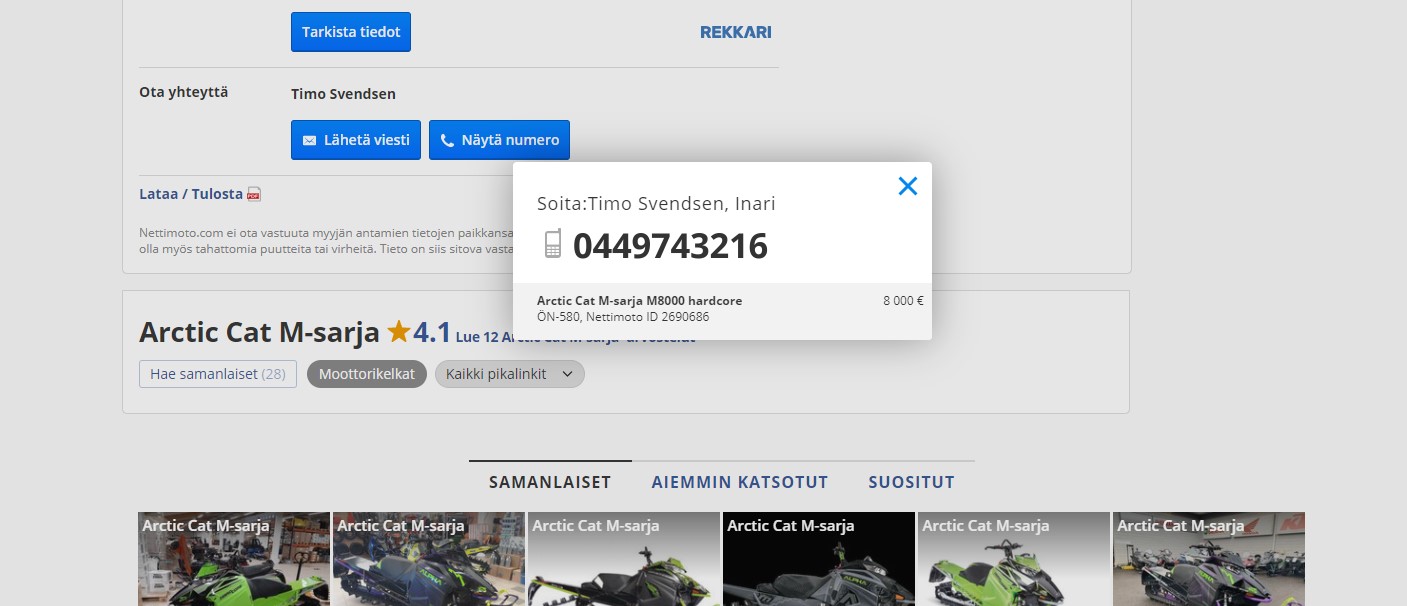Screen dimensions: 1407x606
Task: Open fifth Arctic Cat M-sarja thumbnail
Action: pos(1014,559)
